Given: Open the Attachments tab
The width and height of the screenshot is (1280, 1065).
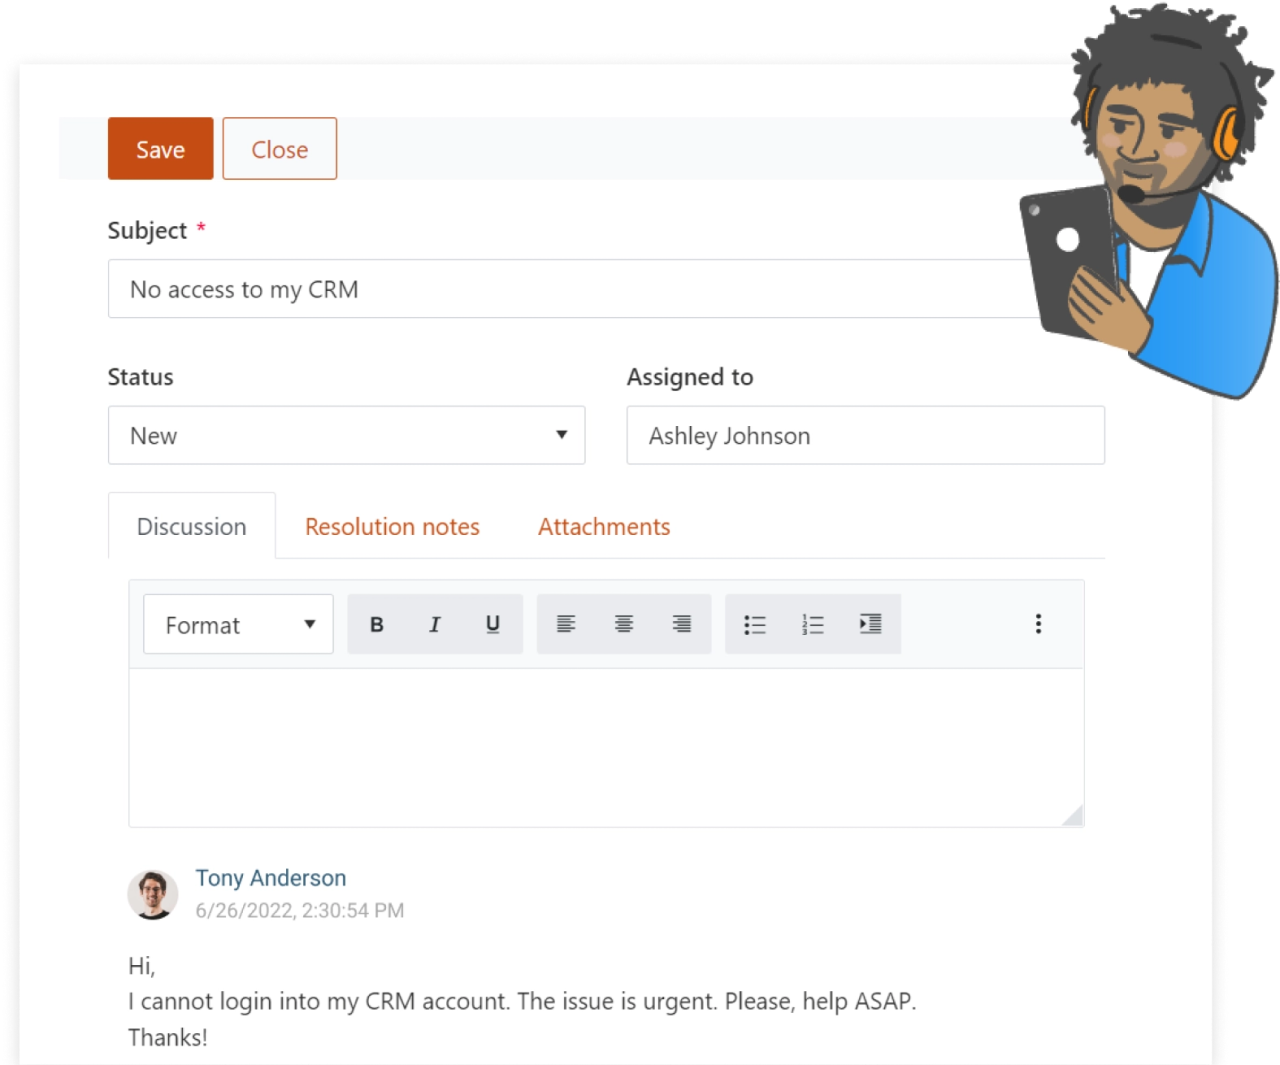Looking at the screenshot, I should pyautogui.click(x=604, y=526).
